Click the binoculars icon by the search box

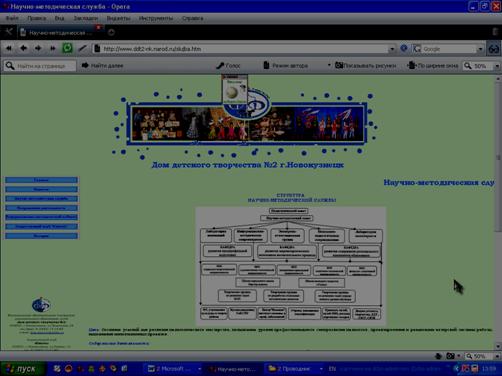click(493, 49)
